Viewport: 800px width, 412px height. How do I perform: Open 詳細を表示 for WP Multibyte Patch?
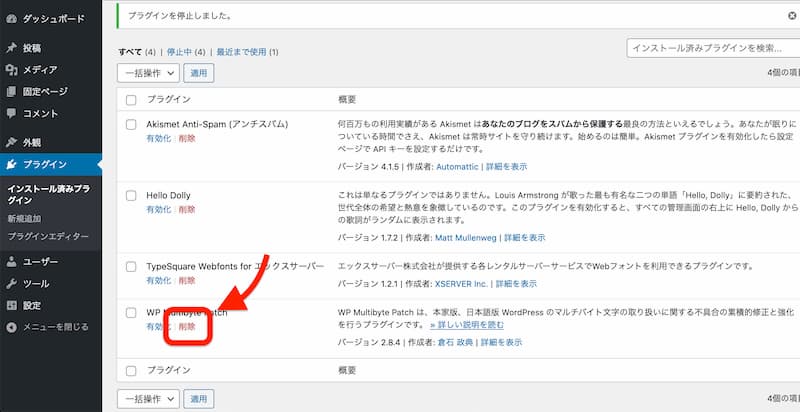click(x=501, y=343)
